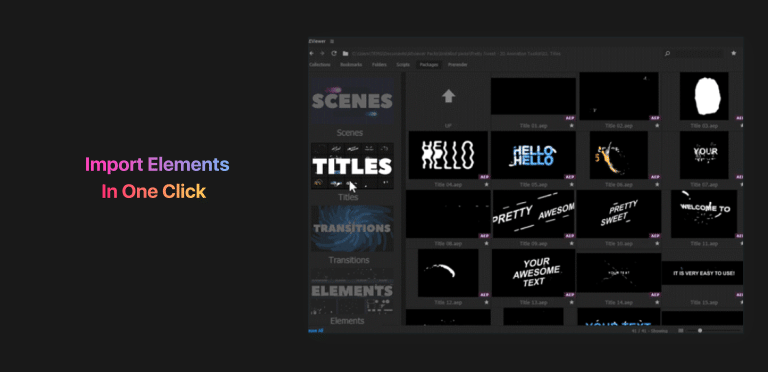Viewport: 768px width, 372px height.
Task: Click the forward navigation arrow
Action: pos(322,53)
